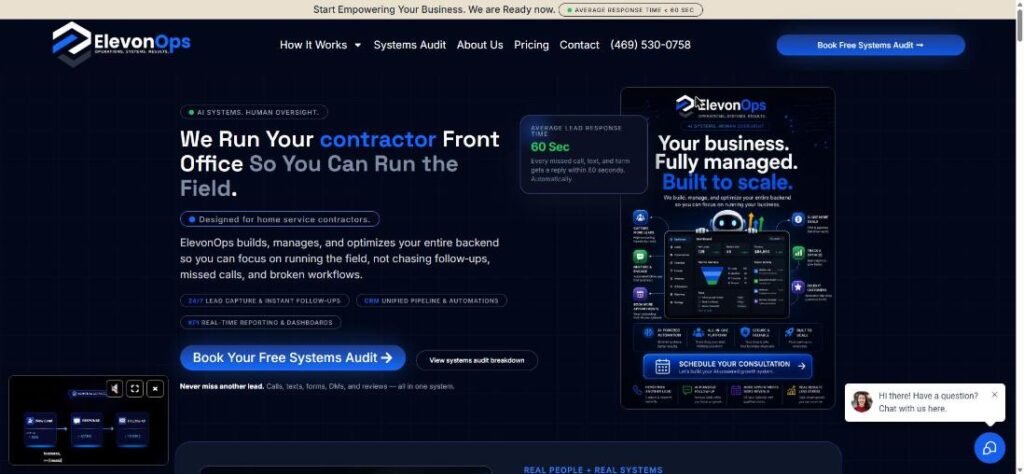Click 'Hi there! Have a question?' chat message
The height and width of the screenshot is (474, 1024).
[x=928, y=402]
